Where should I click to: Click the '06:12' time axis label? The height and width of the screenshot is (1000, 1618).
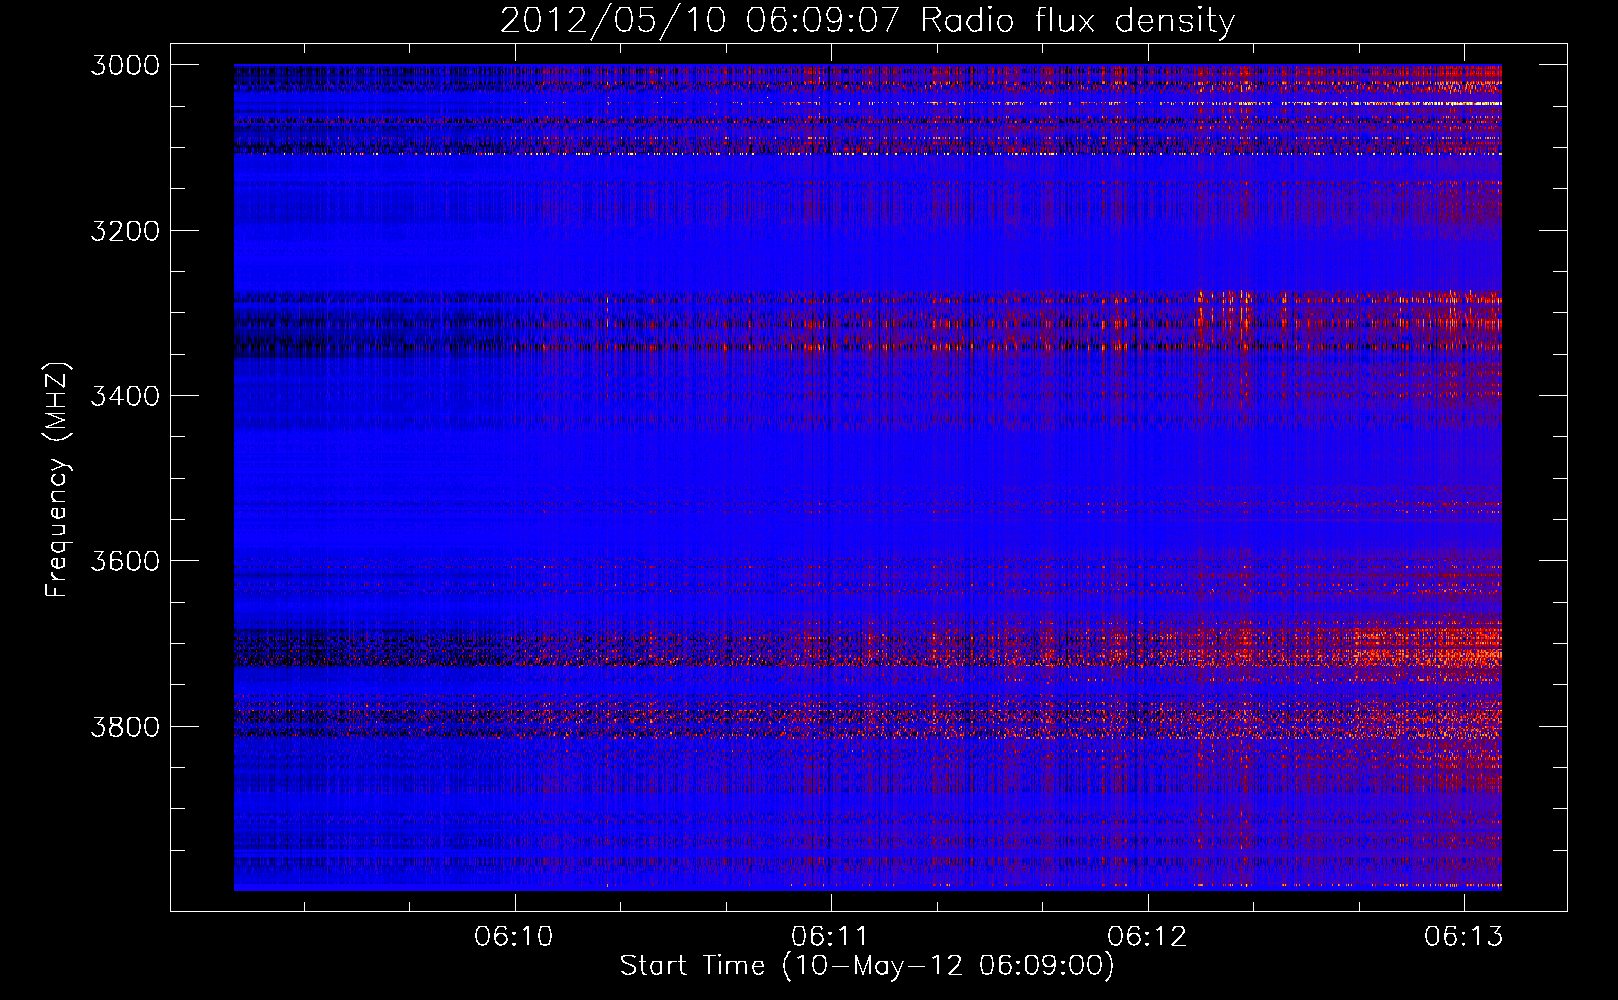(x=1147, y=936)
